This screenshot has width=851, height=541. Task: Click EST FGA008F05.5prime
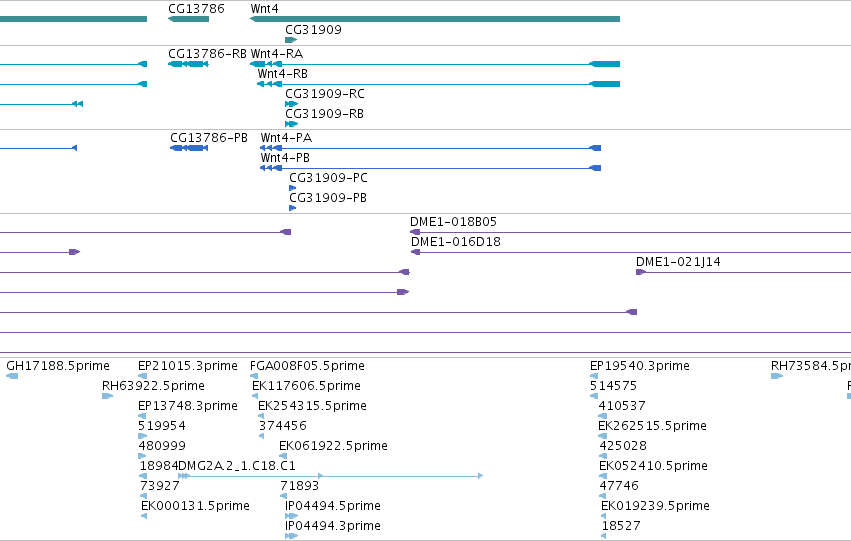click(x=307, y=366)
